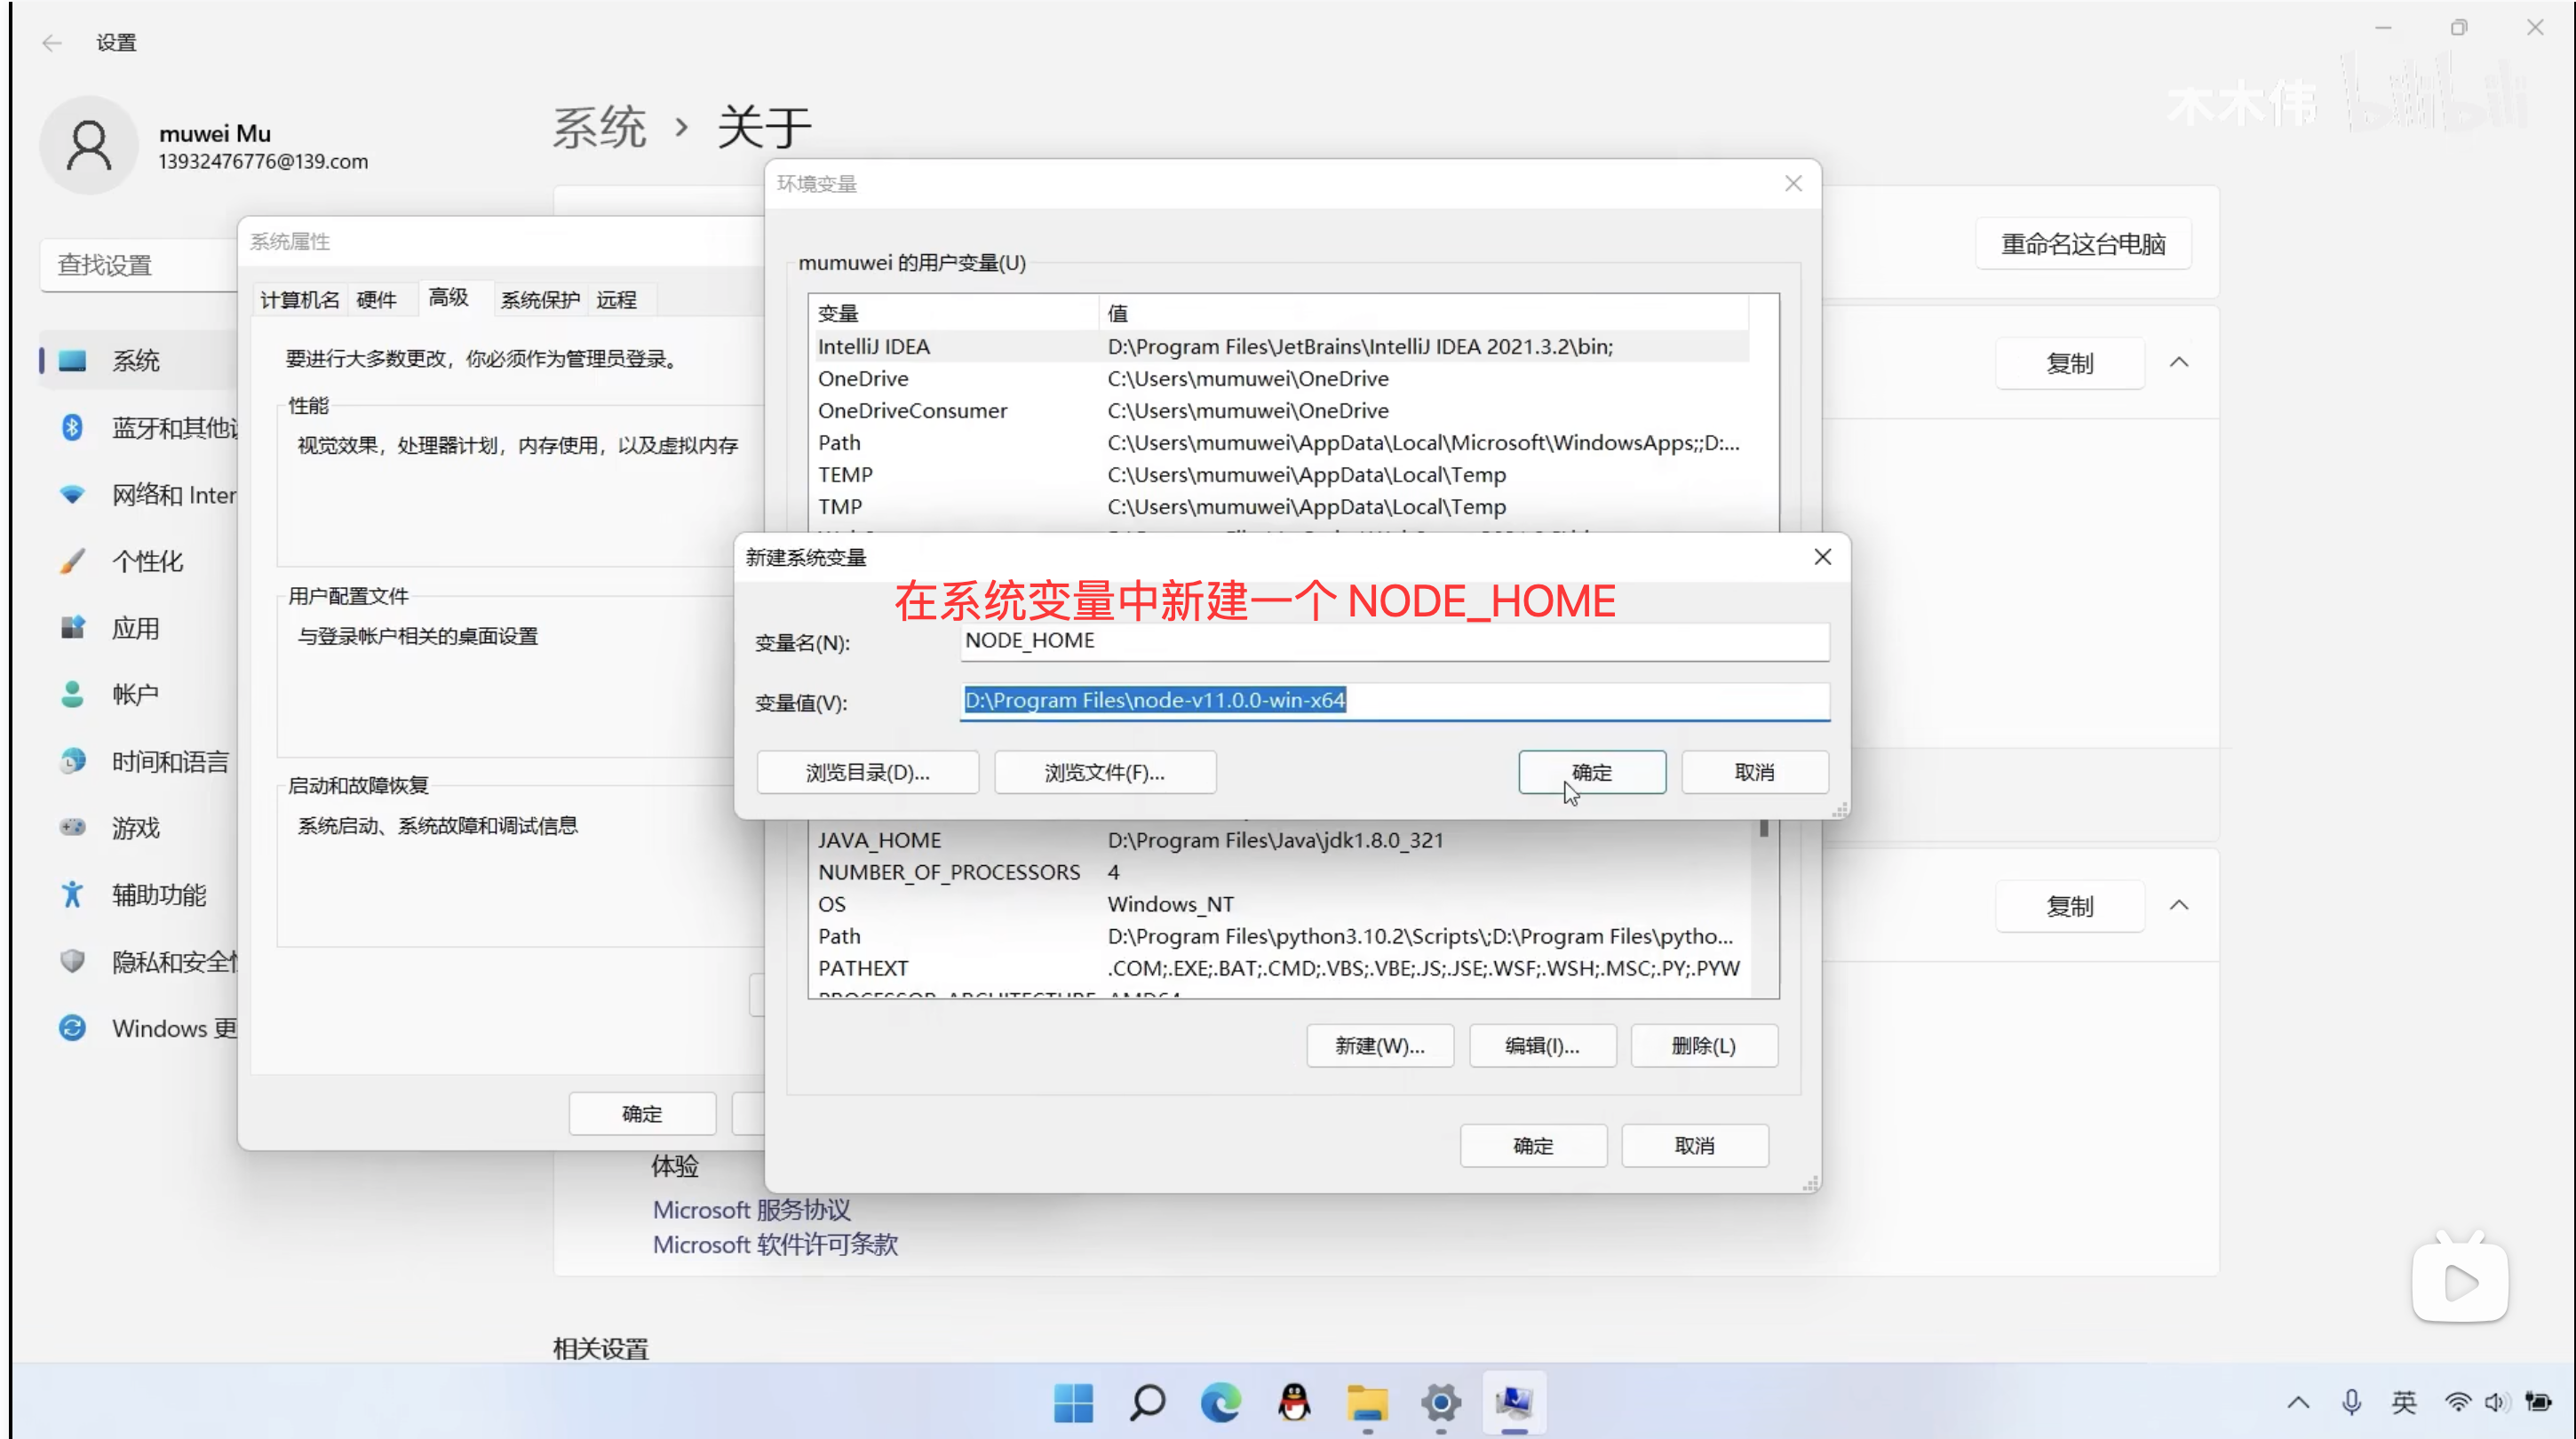This screenshot has height=1439, width=2576.
Task: Click the back arrow beside 设置
Action: pos(52,43)
